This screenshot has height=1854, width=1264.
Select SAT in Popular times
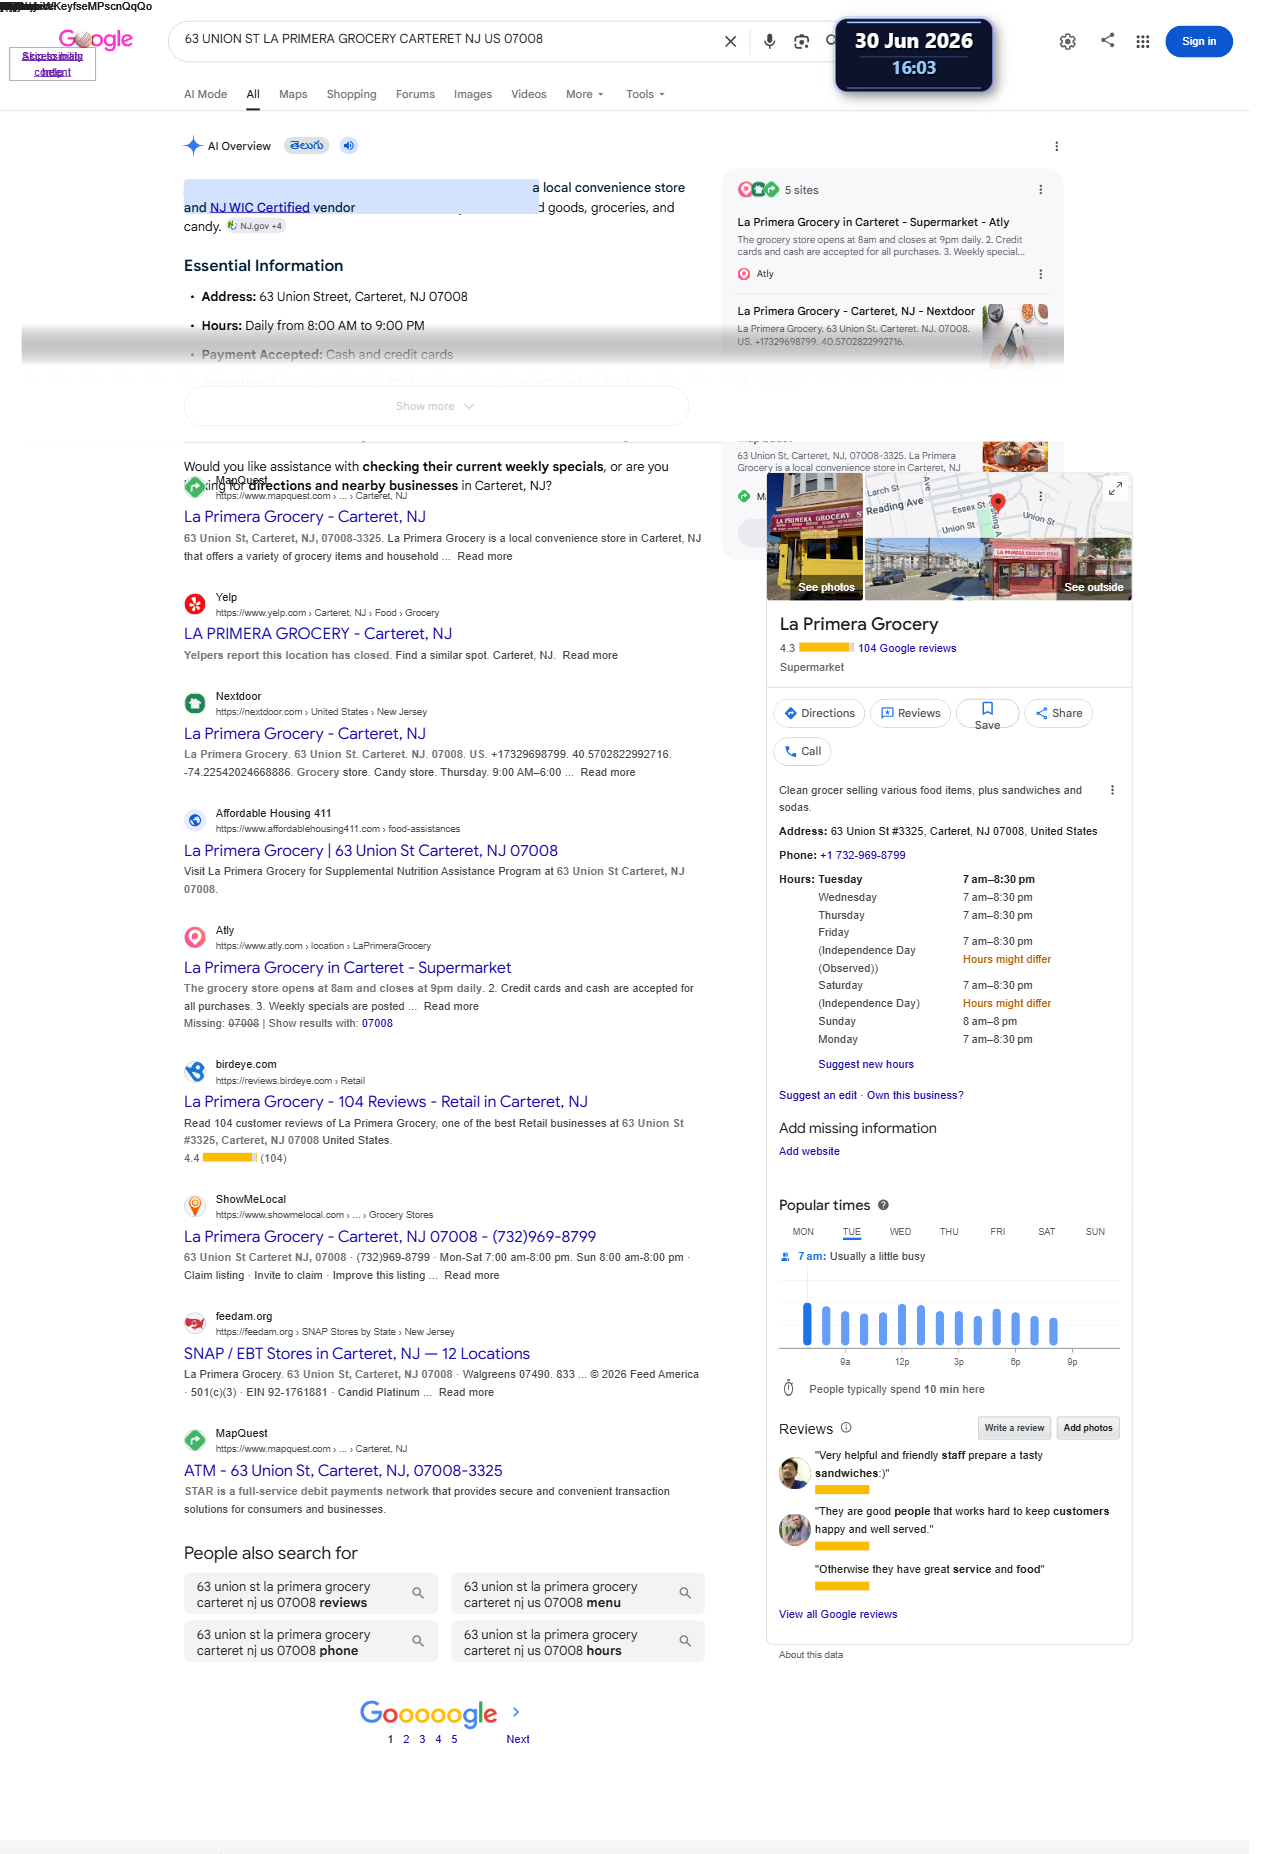click(x=1046, y=1232)
